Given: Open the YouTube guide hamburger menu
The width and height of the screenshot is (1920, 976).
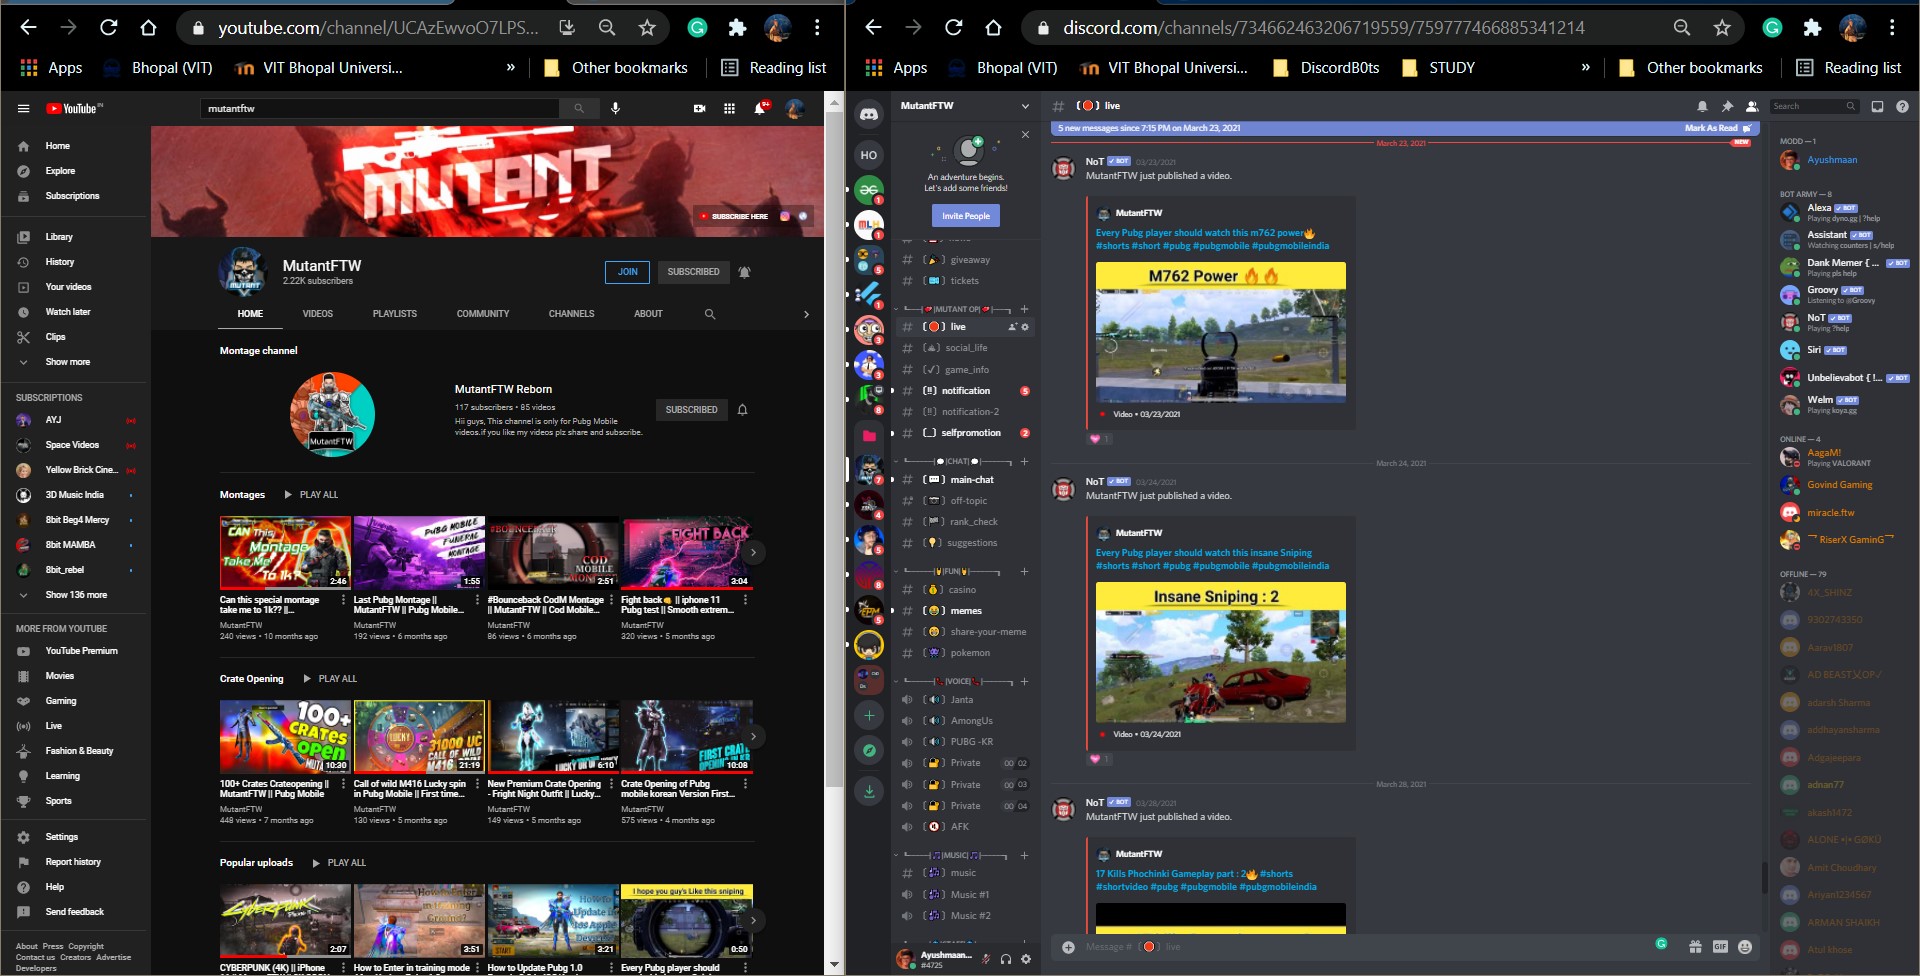Looking at the screenshot, I should pyautogui.click(x=24, y=108).
